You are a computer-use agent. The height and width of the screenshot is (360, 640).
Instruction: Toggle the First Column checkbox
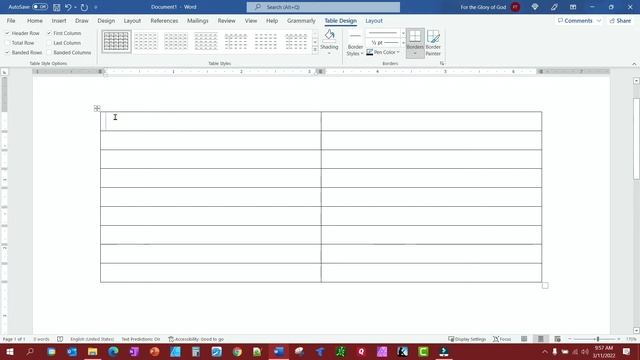(x=49, y=33)
